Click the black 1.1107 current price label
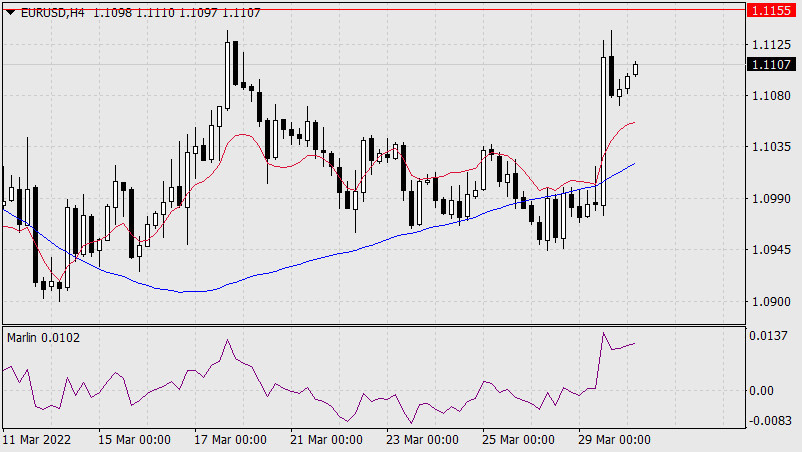802x452 pixels. [x=771, y=64]
